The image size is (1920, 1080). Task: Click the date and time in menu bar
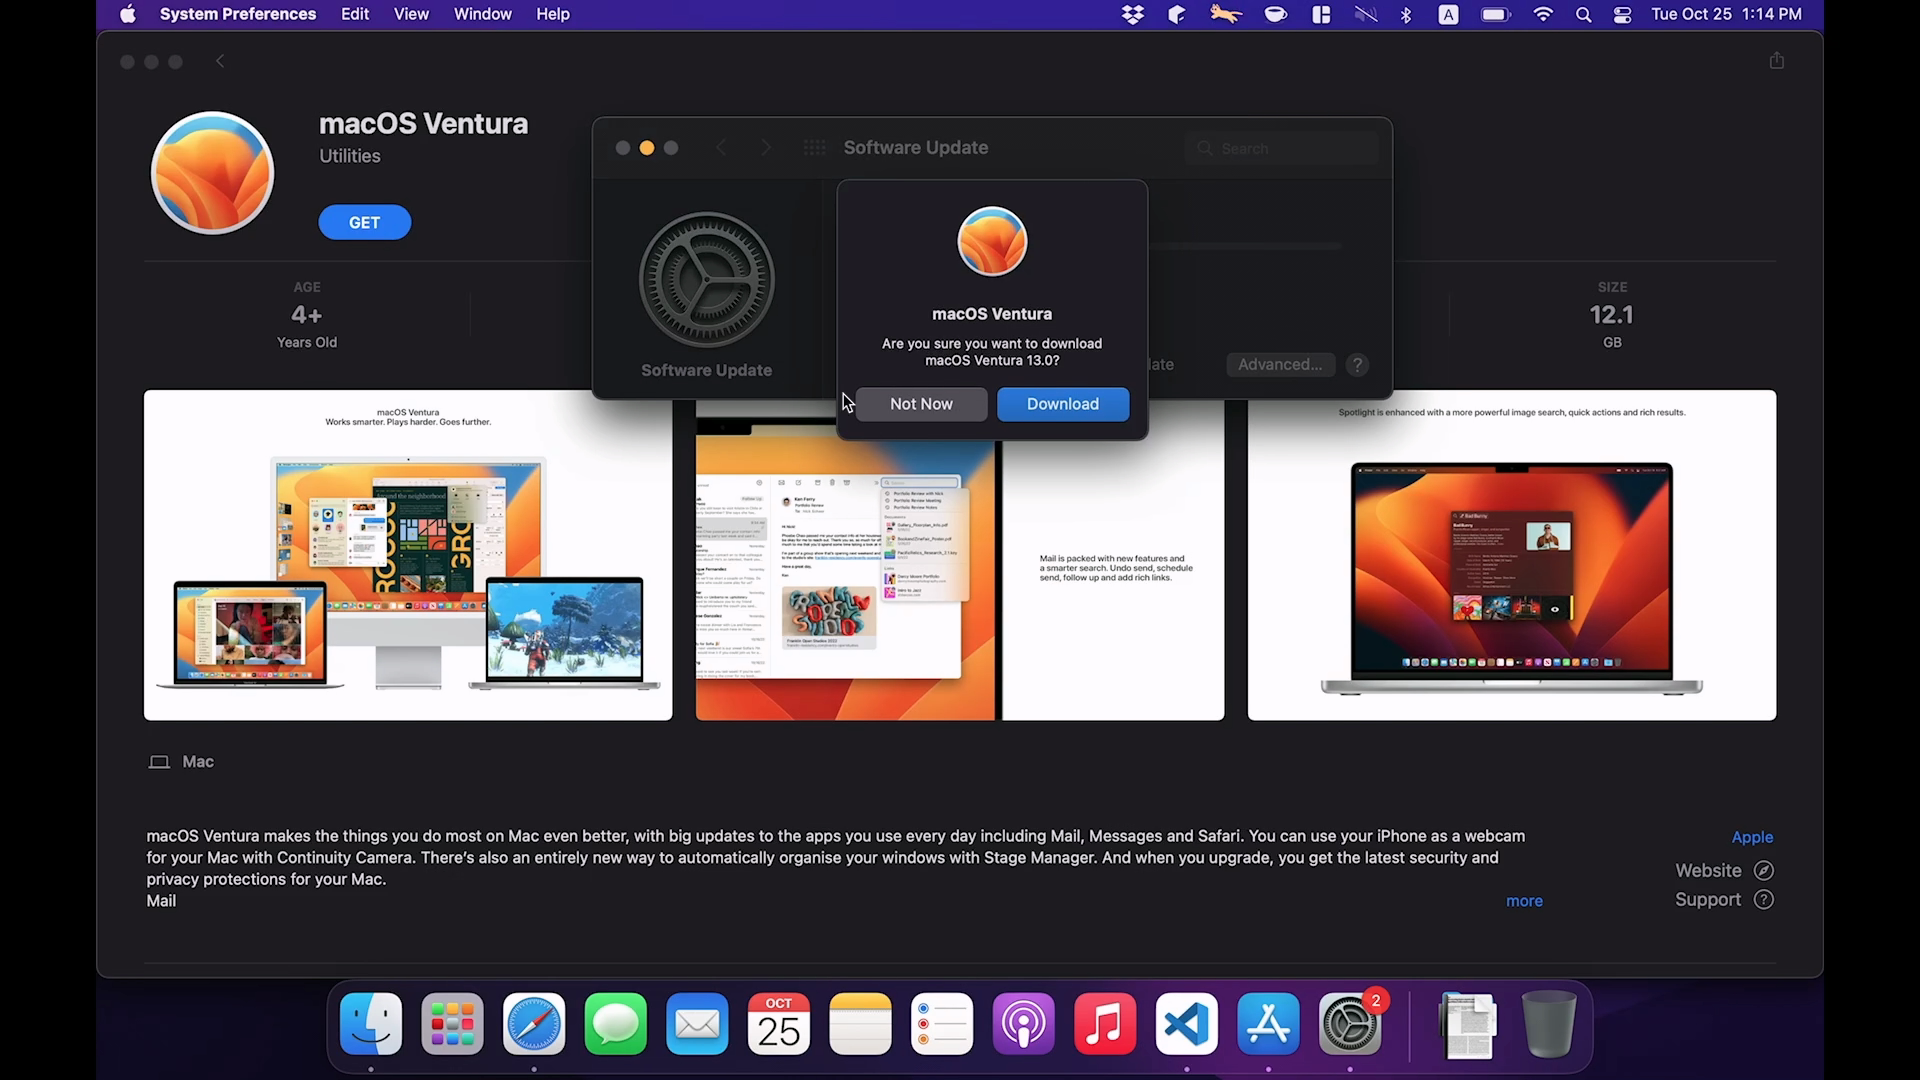1726,14
